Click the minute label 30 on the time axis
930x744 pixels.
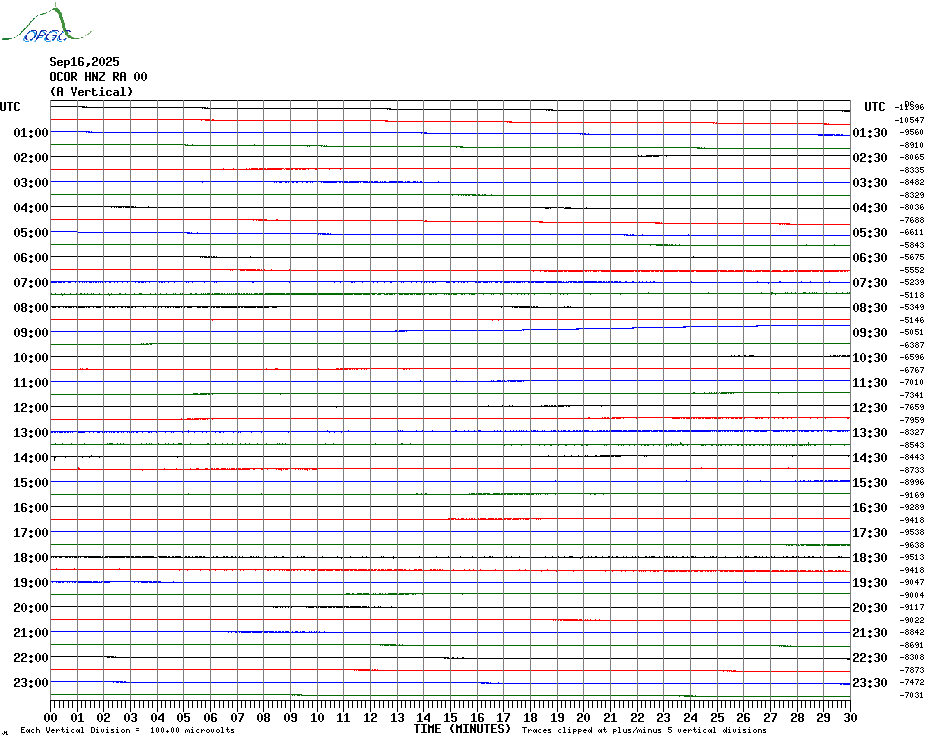(850, 717)
